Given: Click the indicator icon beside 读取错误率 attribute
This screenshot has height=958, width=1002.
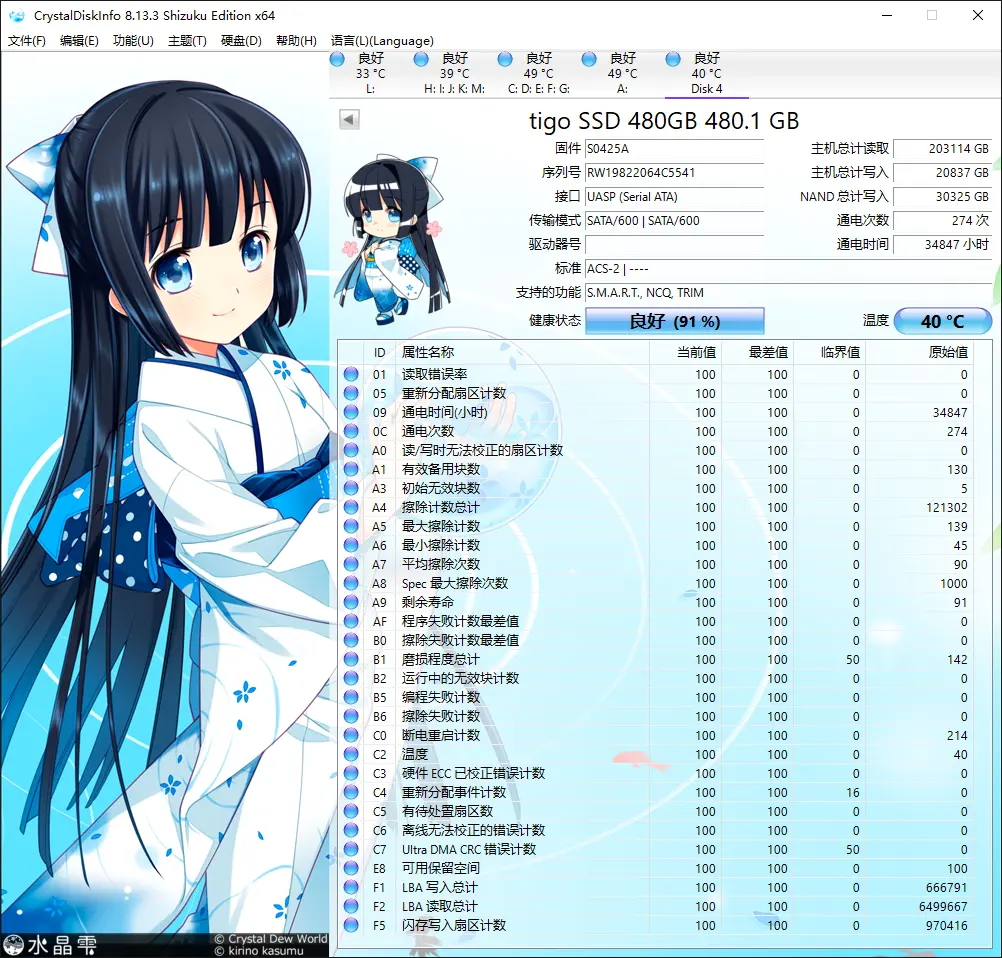Looking at the screenshot, I should [x=351, y=375].
